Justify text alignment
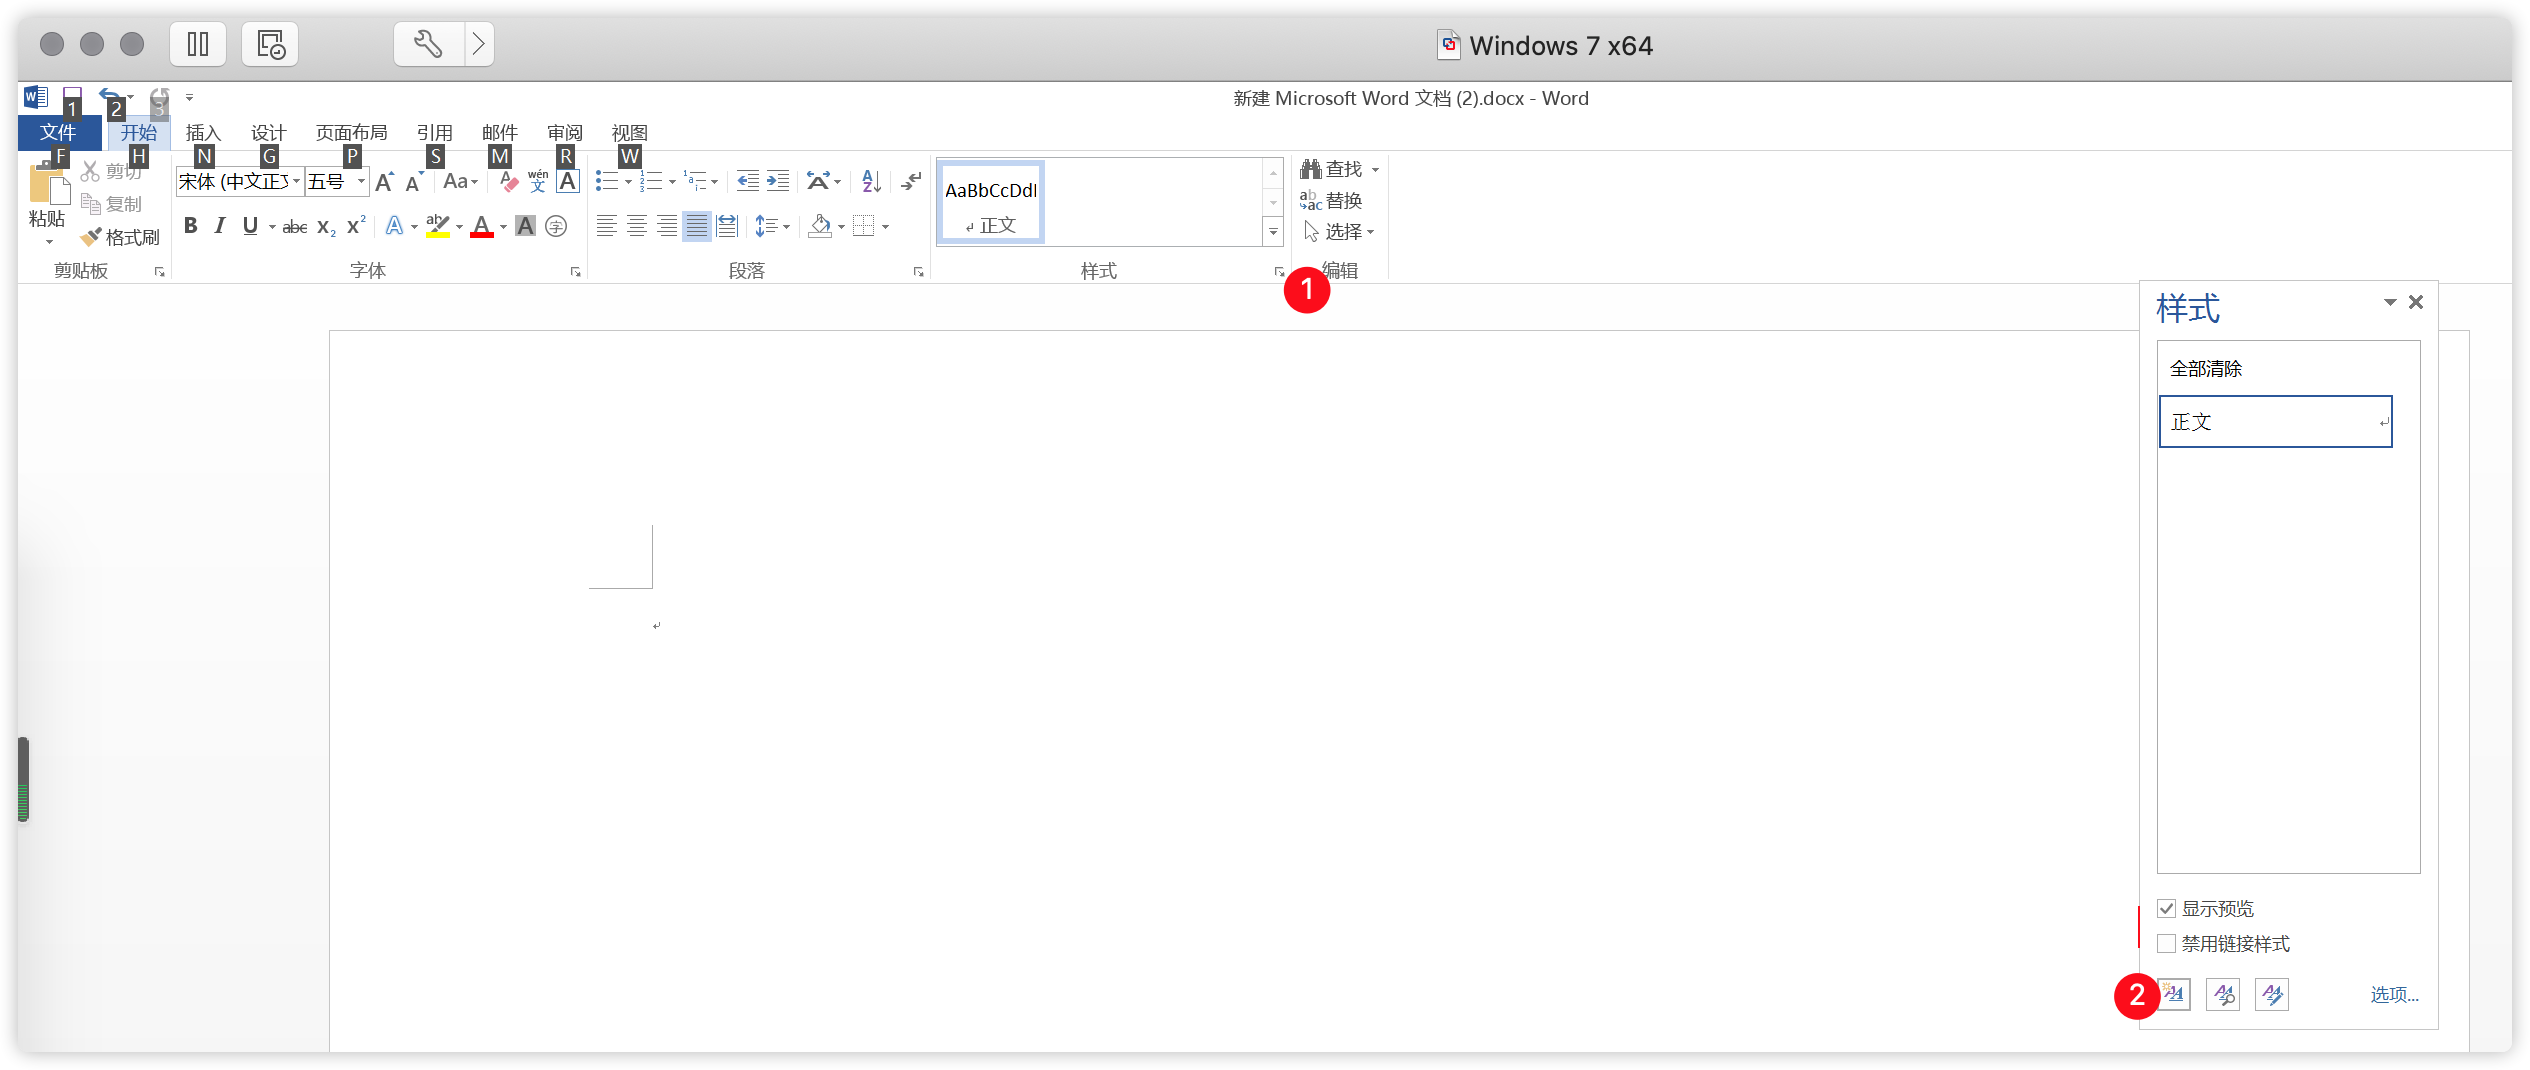 point(697,227)
